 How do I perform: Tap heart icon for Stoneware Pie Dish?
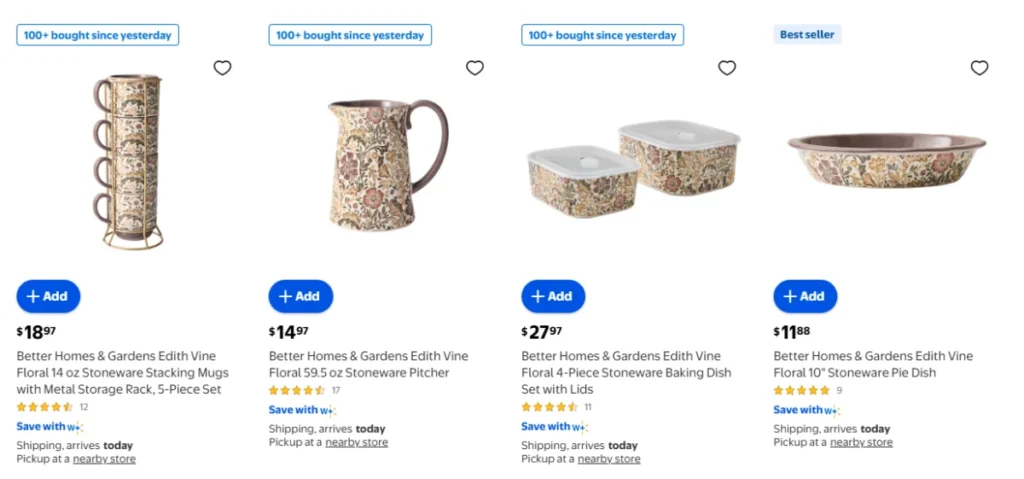(x=979, y=68)
